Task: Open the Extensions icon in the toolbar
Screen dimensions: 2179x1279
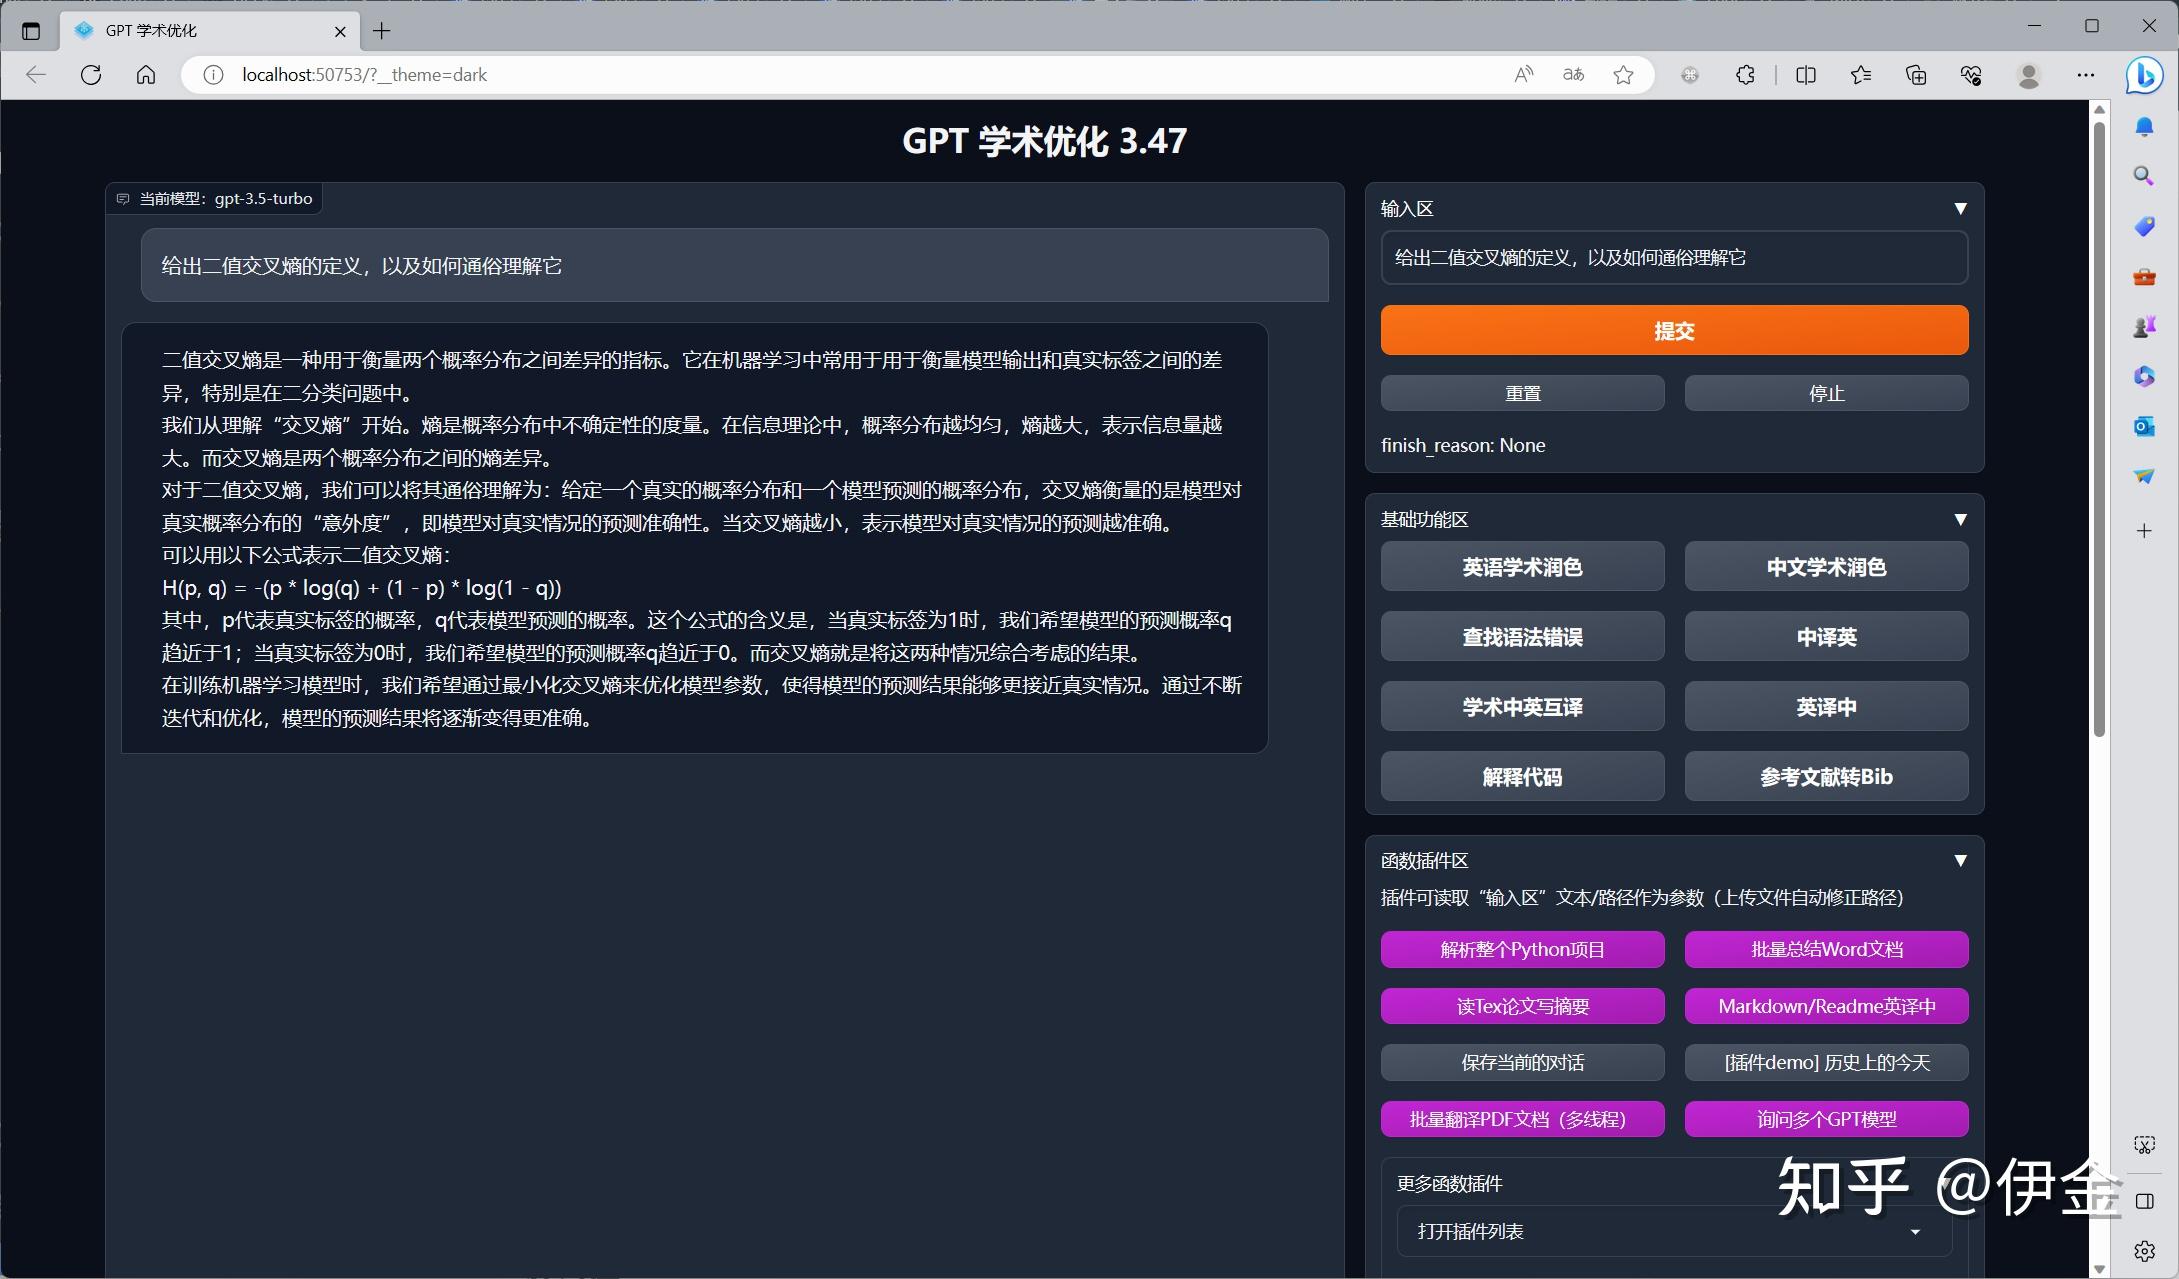Action: [x=1745, y=75]
